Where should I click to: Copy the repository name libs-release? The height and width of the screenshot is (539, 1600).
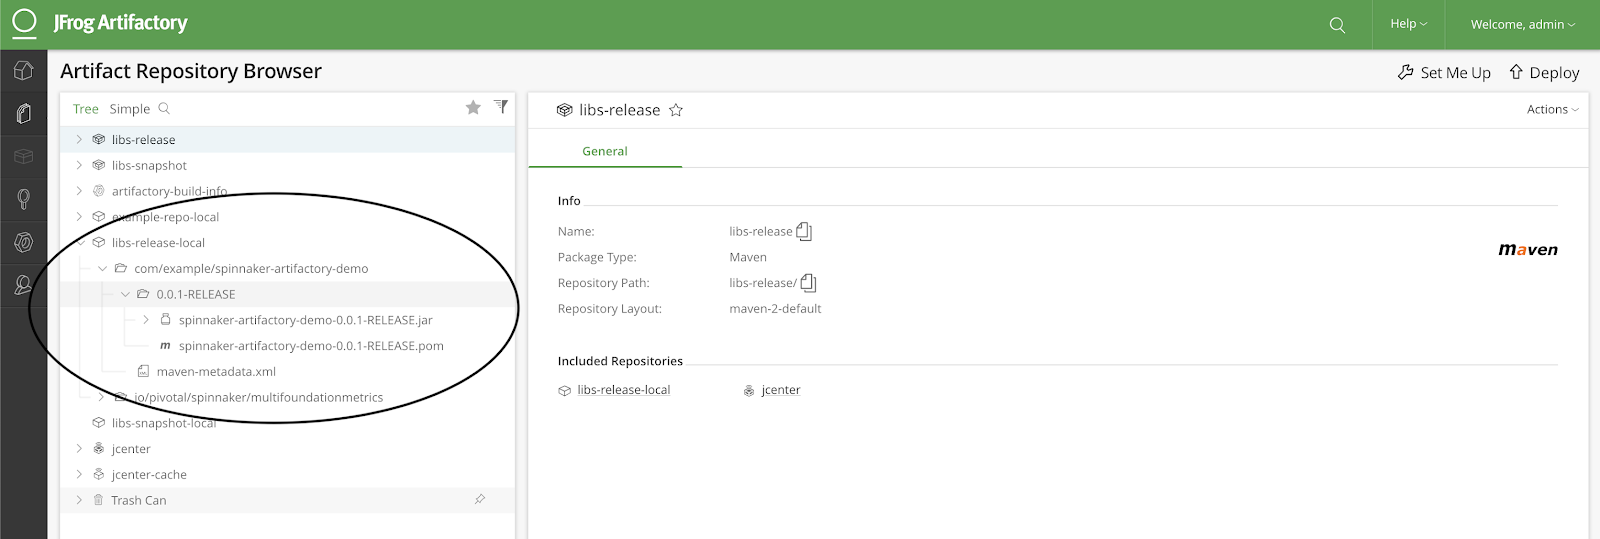pyautogui.click(x=804, y=232)
